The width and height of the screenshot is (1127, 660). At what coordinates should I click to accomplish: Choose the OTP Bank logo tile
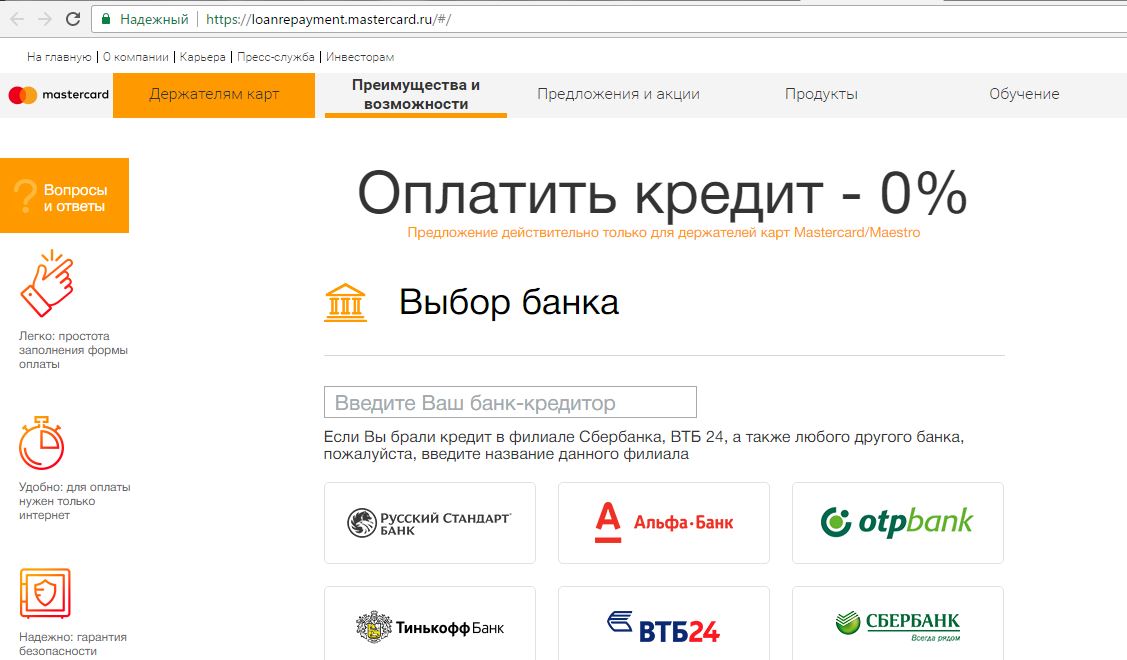(898, 523)
